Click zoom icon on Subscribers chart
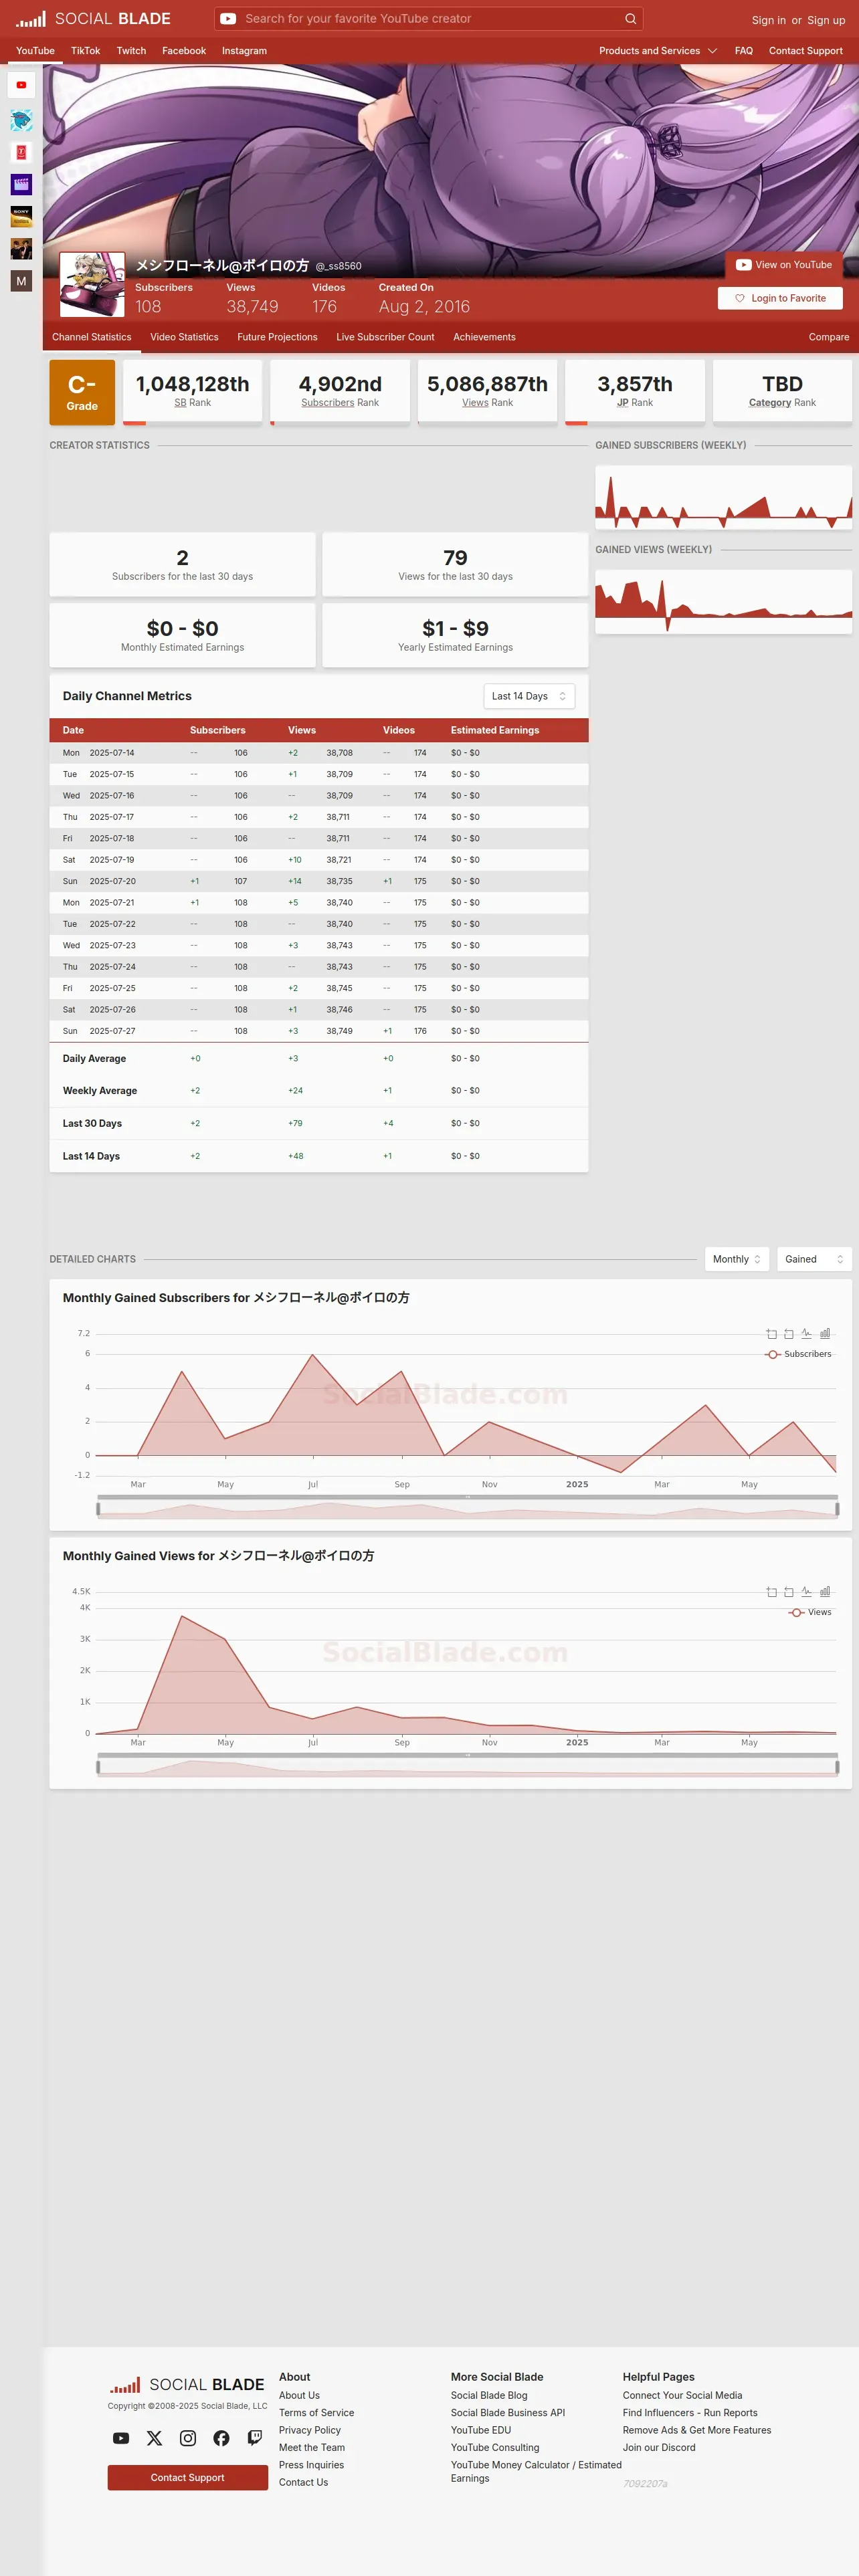859x2576 pixels. [x=771, y=1334]
